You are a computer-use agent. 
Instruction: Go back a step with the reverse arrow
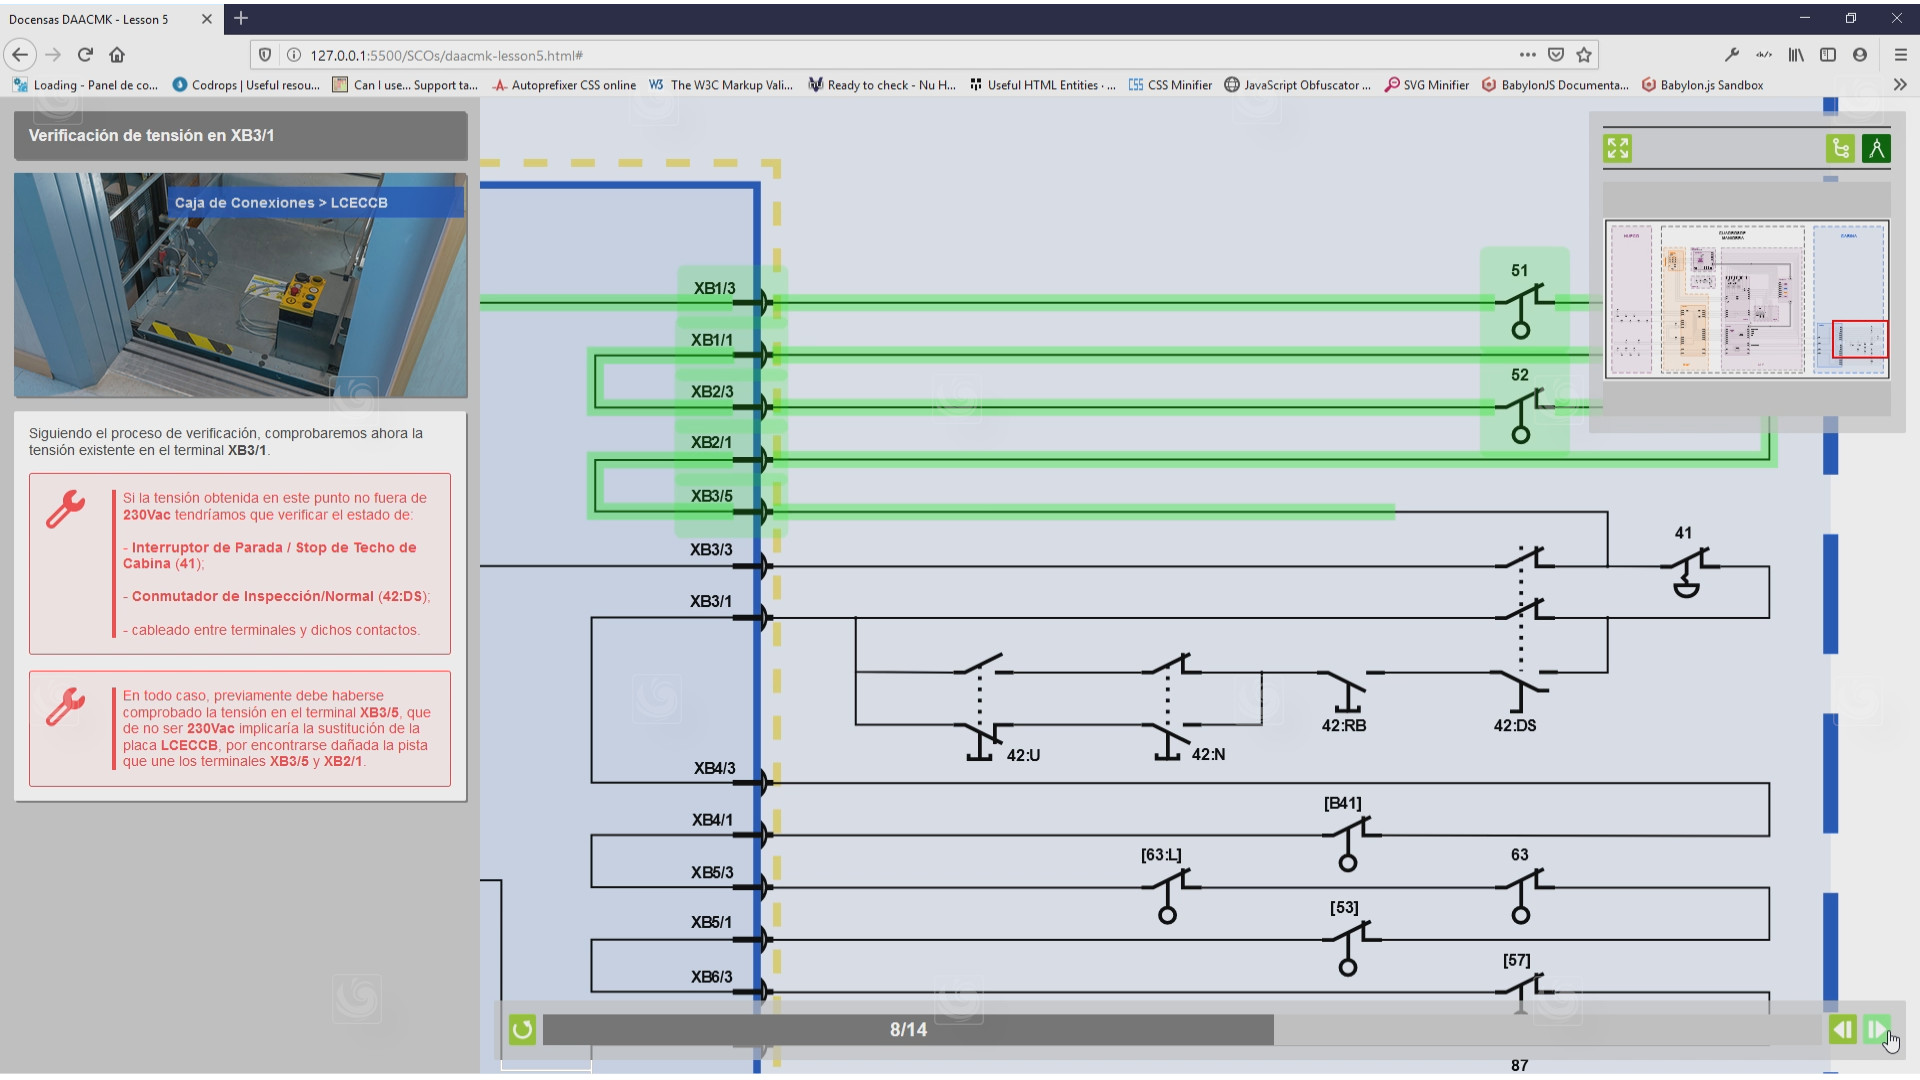tap(1843, 1029)
